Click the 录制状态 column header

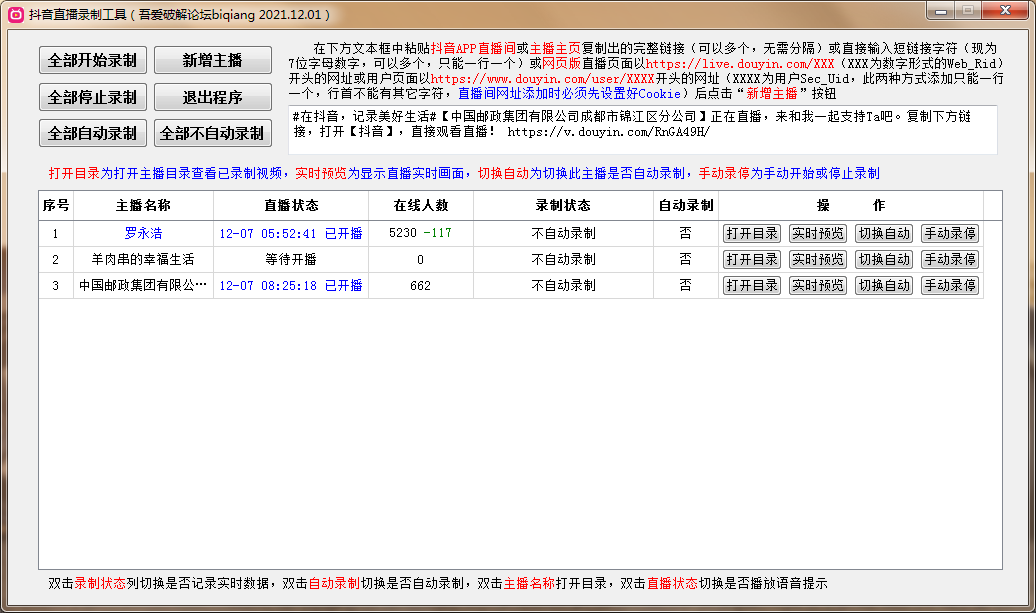click(563, 205)
